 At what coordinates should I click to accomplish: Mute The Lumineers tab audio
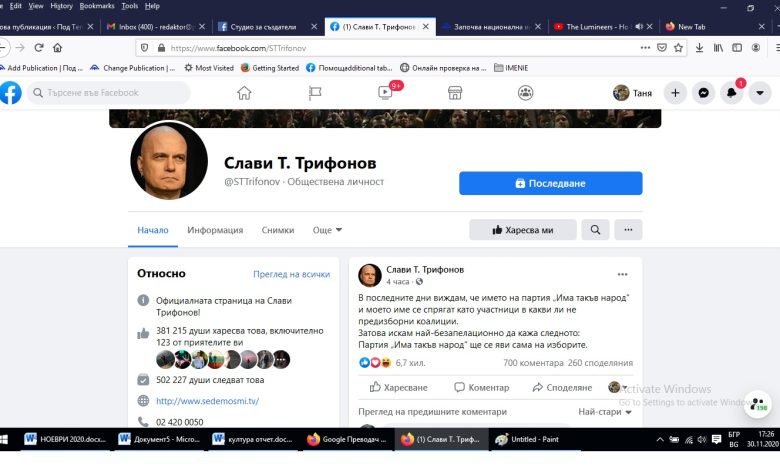point(639,27)
